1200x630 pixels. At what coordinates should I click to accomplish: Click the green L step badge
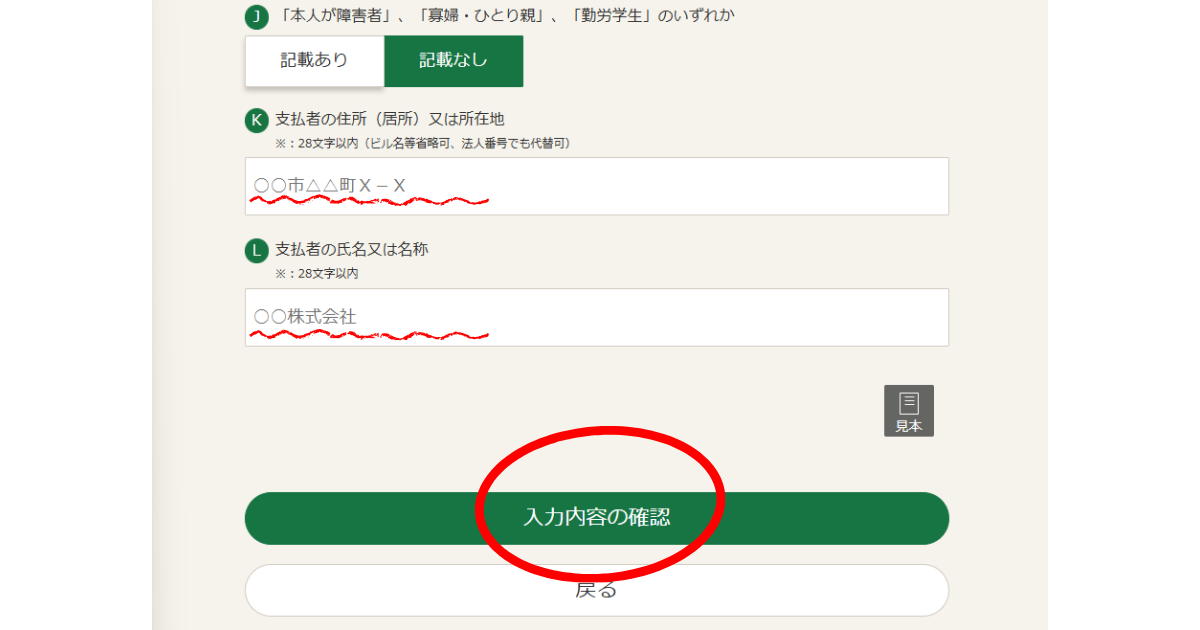257,250
